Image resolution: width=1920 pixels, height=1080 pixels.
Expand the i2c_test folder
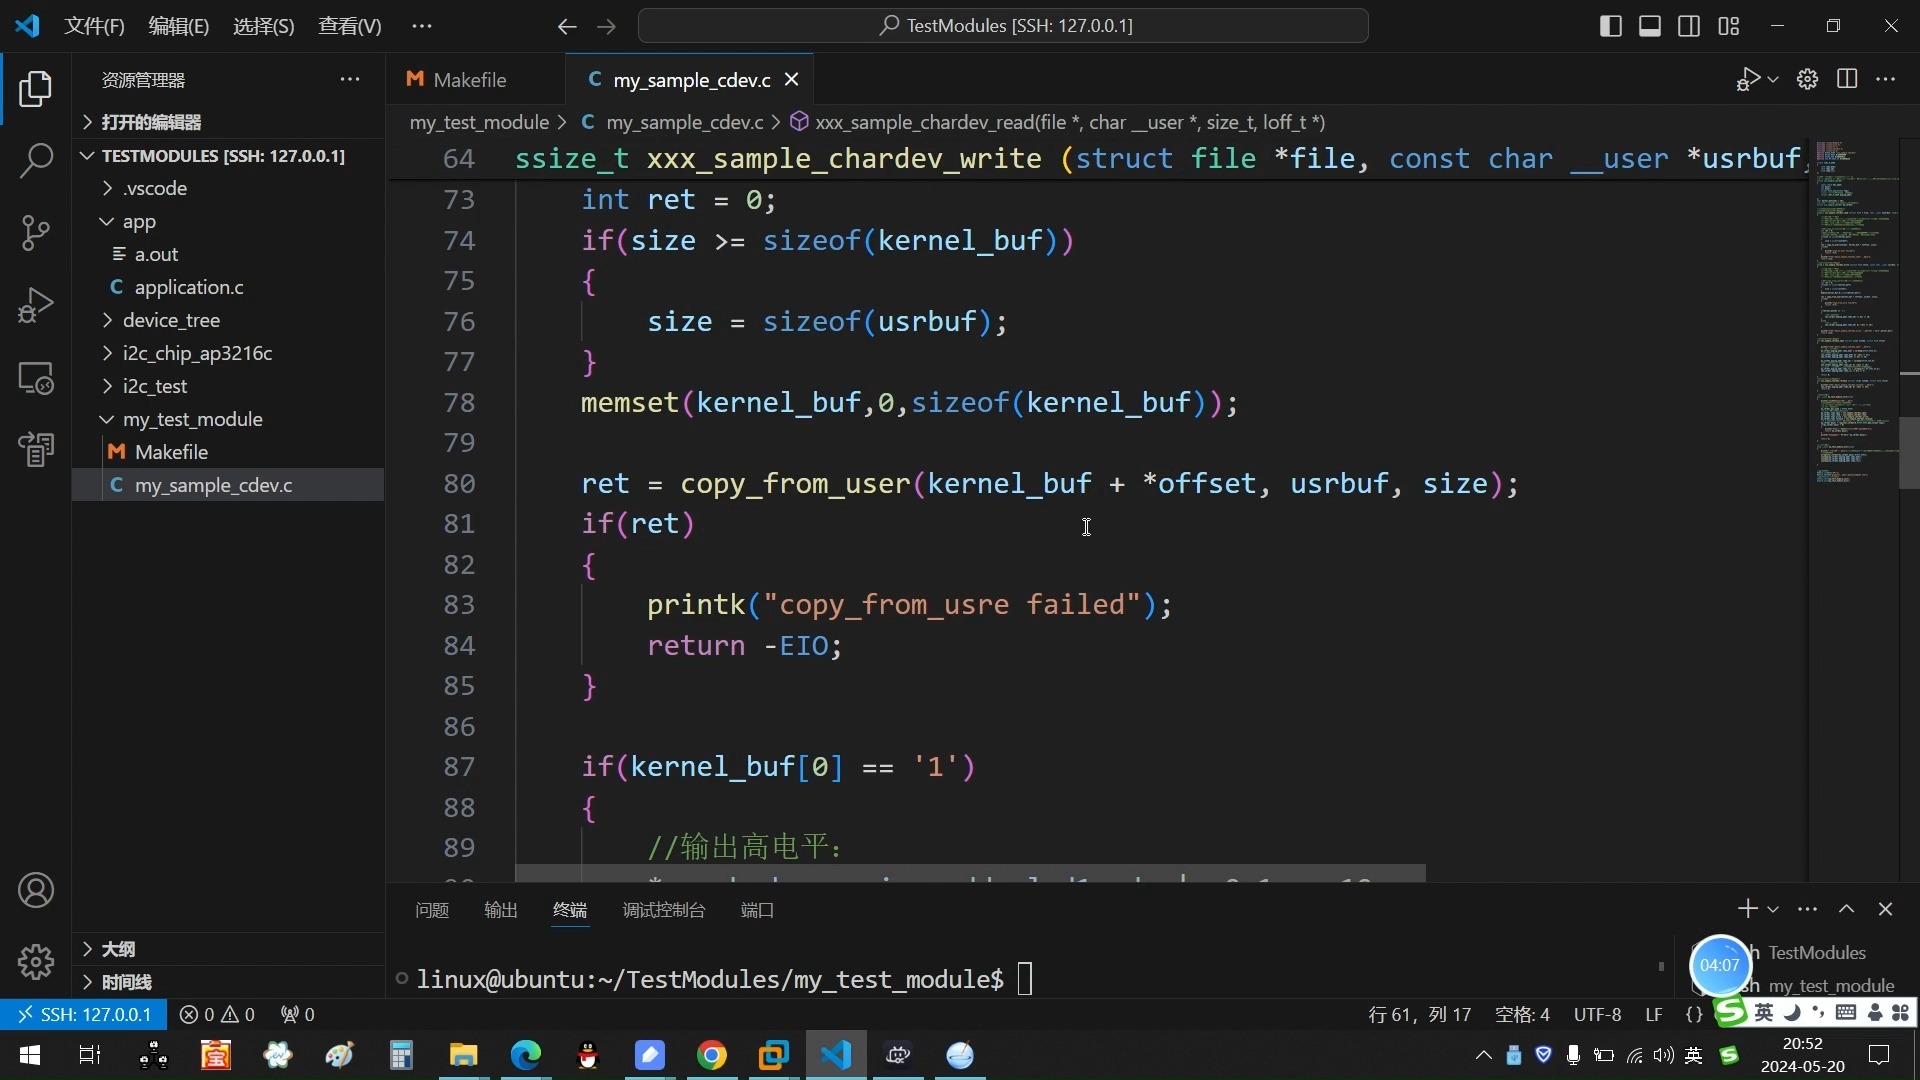(228, 386)
